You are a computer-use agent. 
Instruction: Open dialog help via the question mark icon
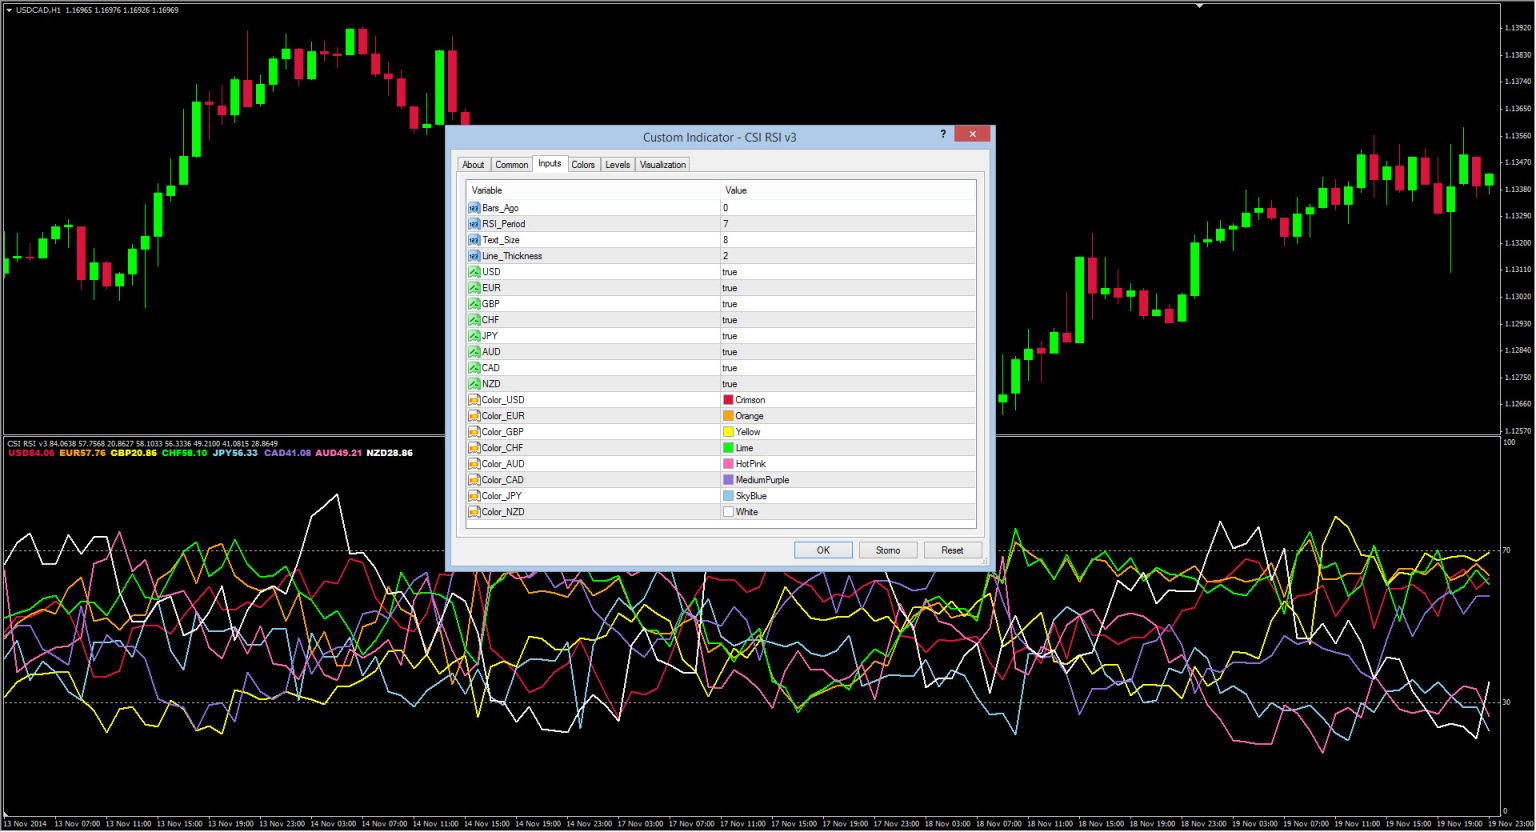click(x=941, y=133)
